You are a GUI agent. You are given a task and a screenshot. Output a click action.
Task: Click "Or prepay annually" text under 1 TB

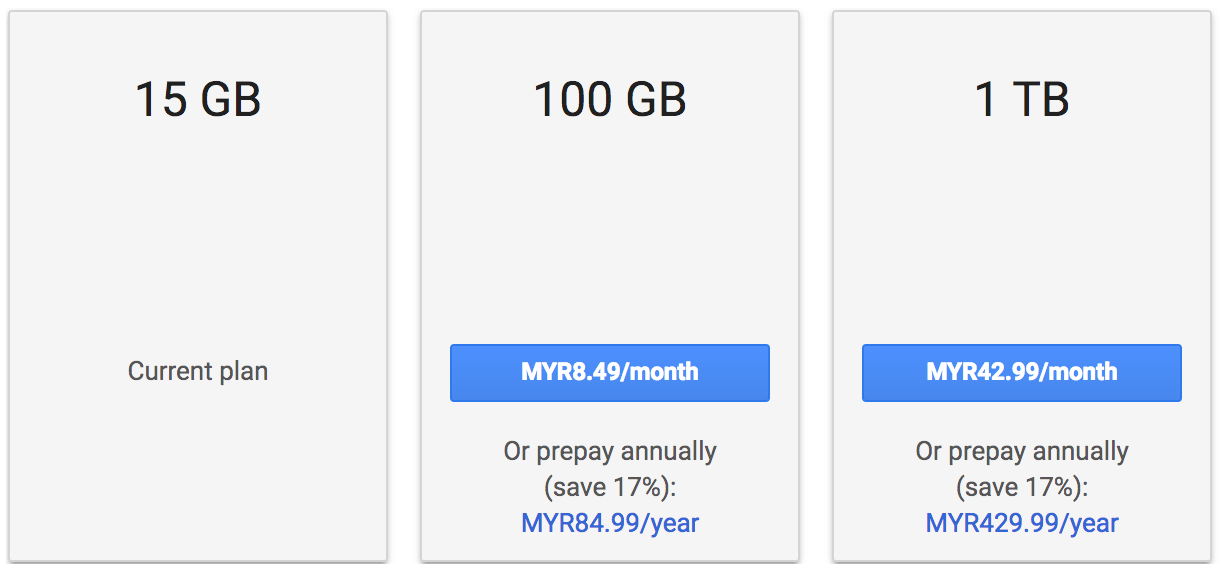tap(1022, 451)
